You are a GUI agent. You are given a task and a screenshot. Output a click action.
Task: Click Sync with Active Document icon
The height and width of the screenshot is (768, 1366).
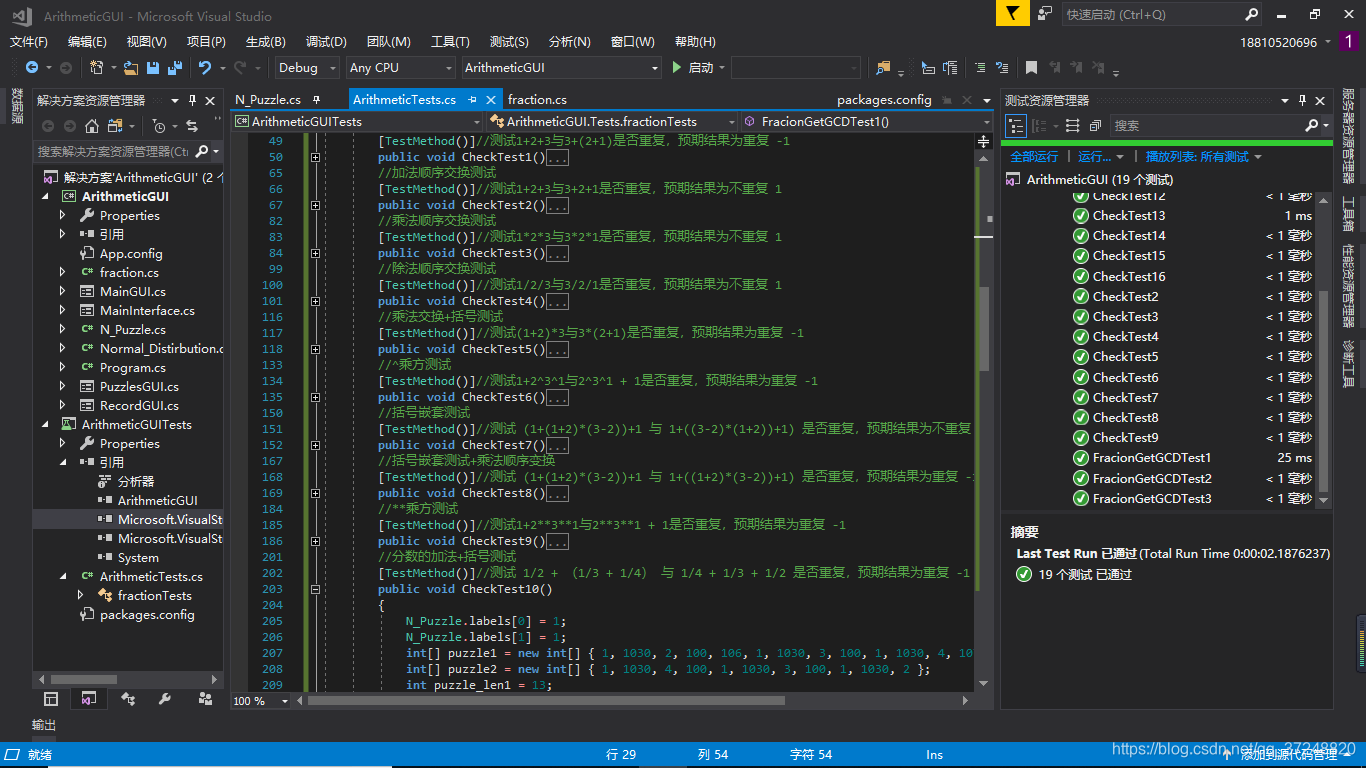[192, 126]
